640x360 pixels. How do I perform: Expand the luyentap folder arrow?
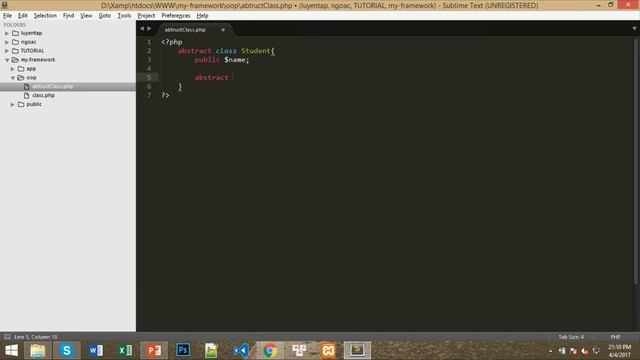[x=7, y=33]
